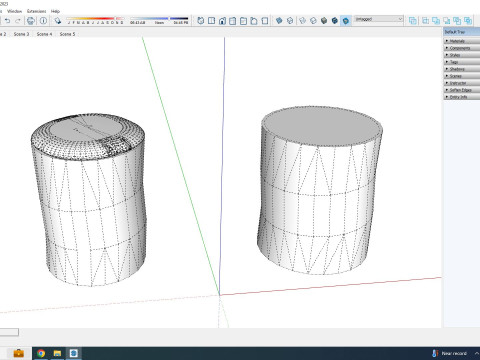Expand the Components panel
Screen dimensions: 480x360
[462, 48]
